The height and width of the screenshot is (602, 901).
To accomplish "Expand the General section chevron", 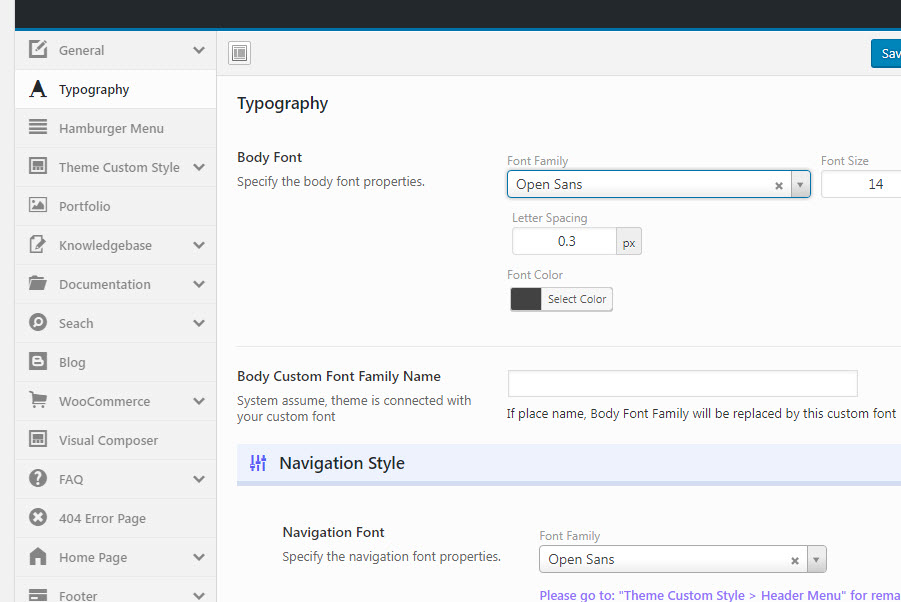I will 199,50.
